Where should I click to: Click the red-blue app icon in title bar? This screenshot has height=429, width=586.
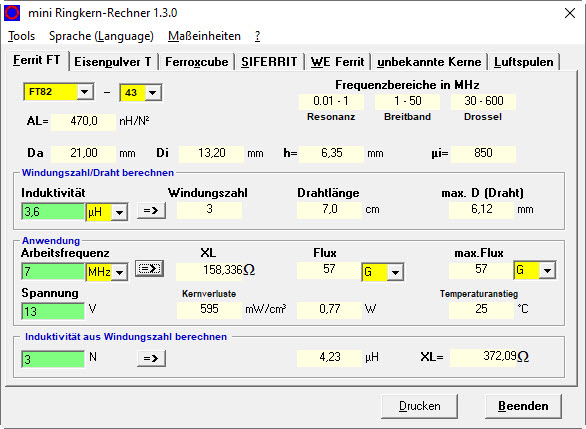coord(12,13)
